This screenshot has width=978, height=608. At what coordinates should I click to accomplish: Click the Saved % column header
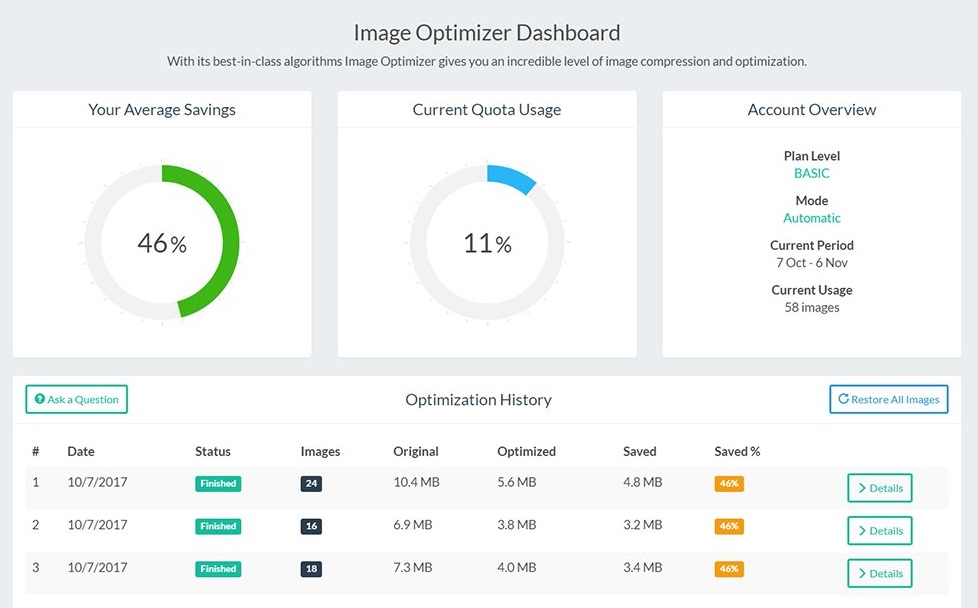click(737, 451)
